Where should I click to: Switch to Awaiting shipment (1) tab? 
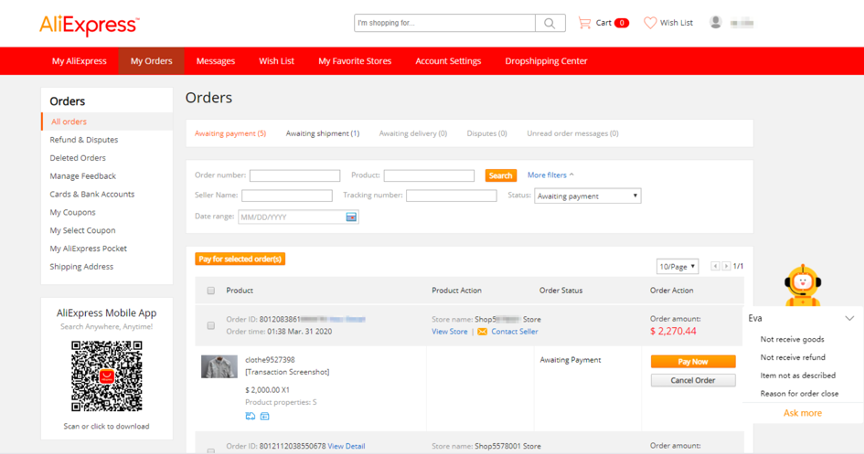click(322, 133)
